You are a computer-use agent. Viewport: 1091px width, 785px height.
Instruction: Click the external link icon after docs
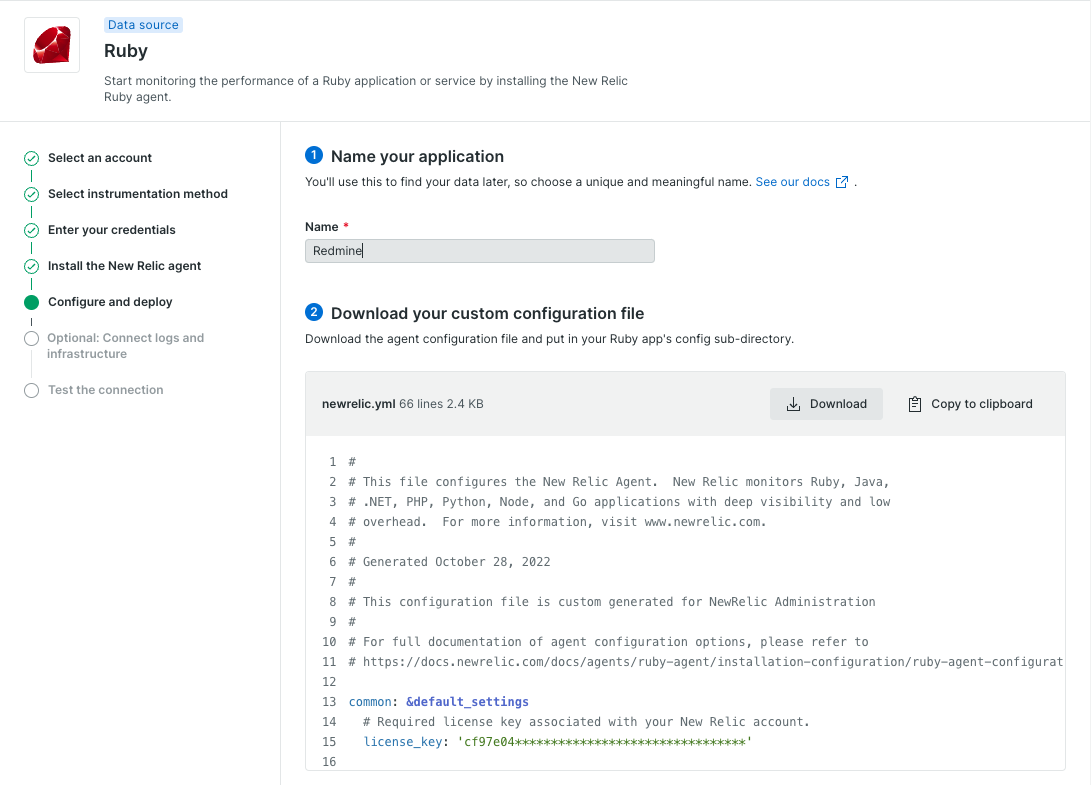pyautogui.click(x=842, y=182)
